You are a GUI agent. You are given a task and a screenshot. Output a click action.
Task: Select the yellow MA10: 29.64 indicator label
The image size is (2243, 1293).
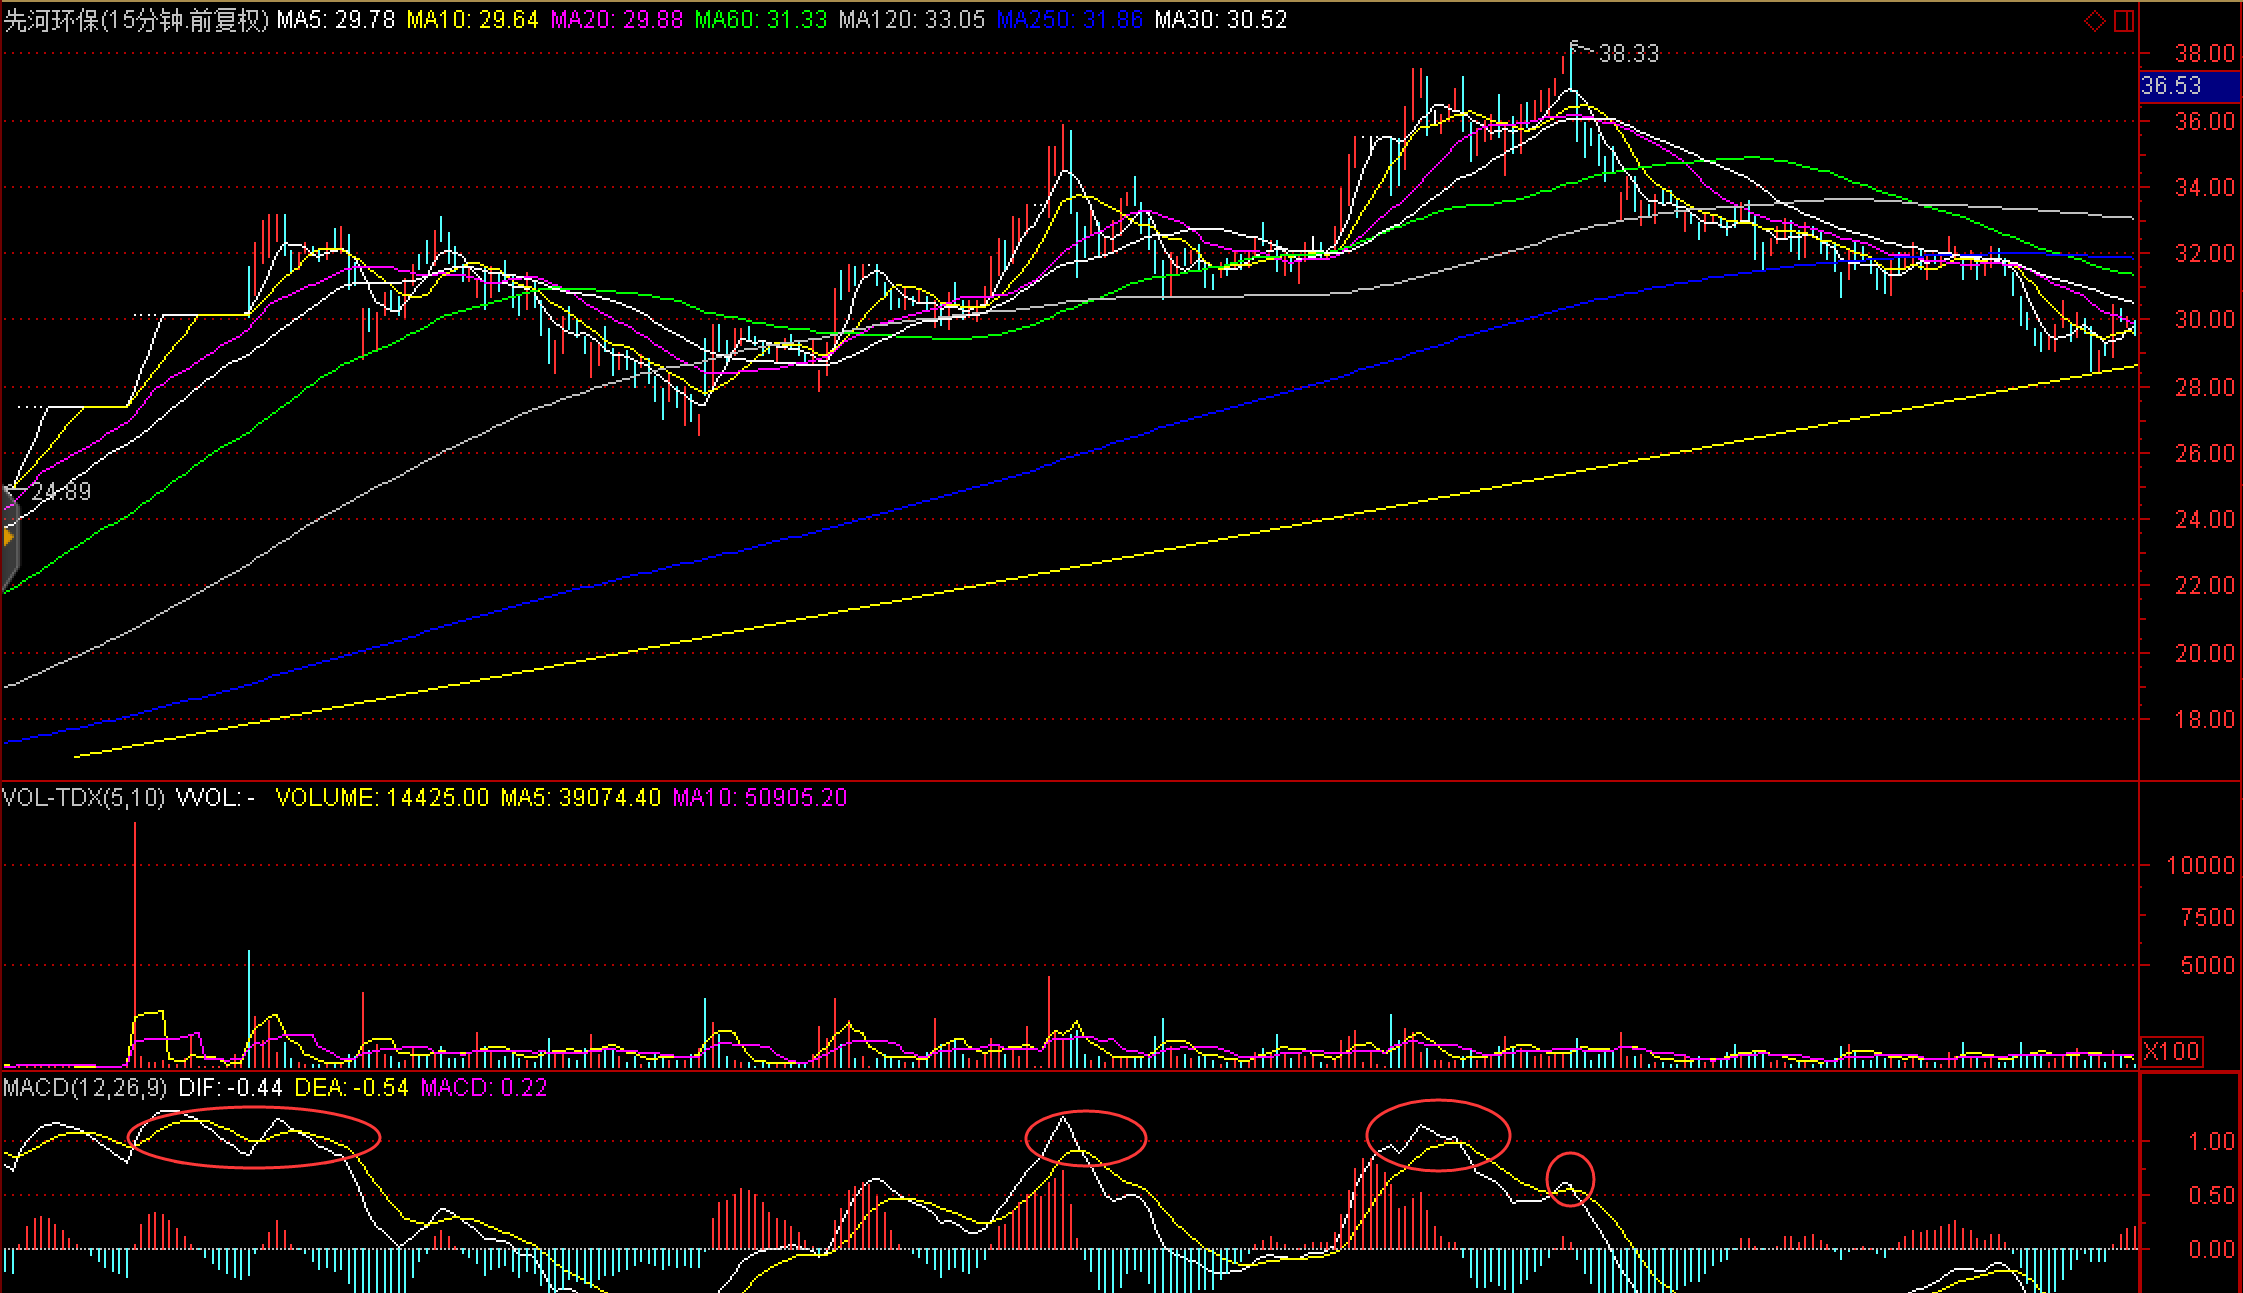coord(472,20)
